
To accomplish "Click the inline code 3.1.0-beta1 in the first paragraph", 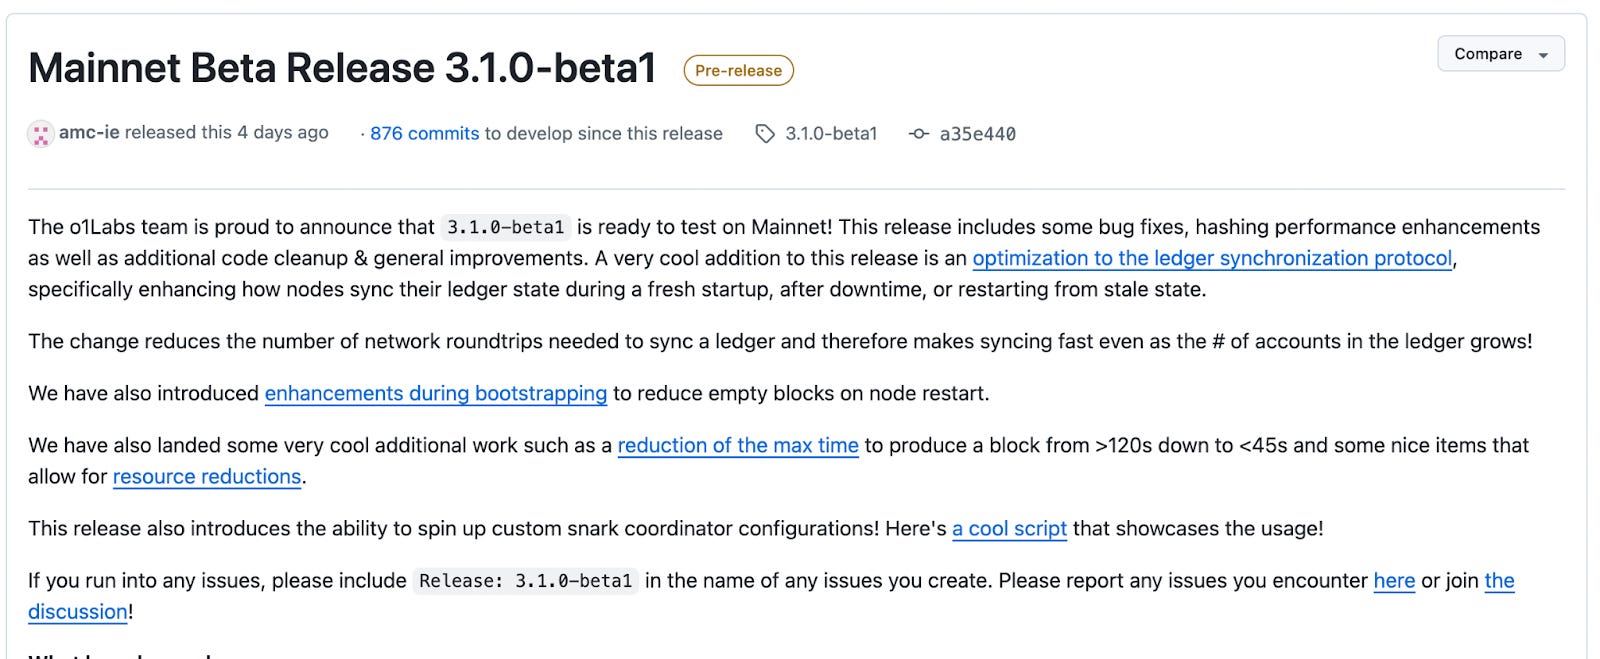I will click(x=506, y=227).
